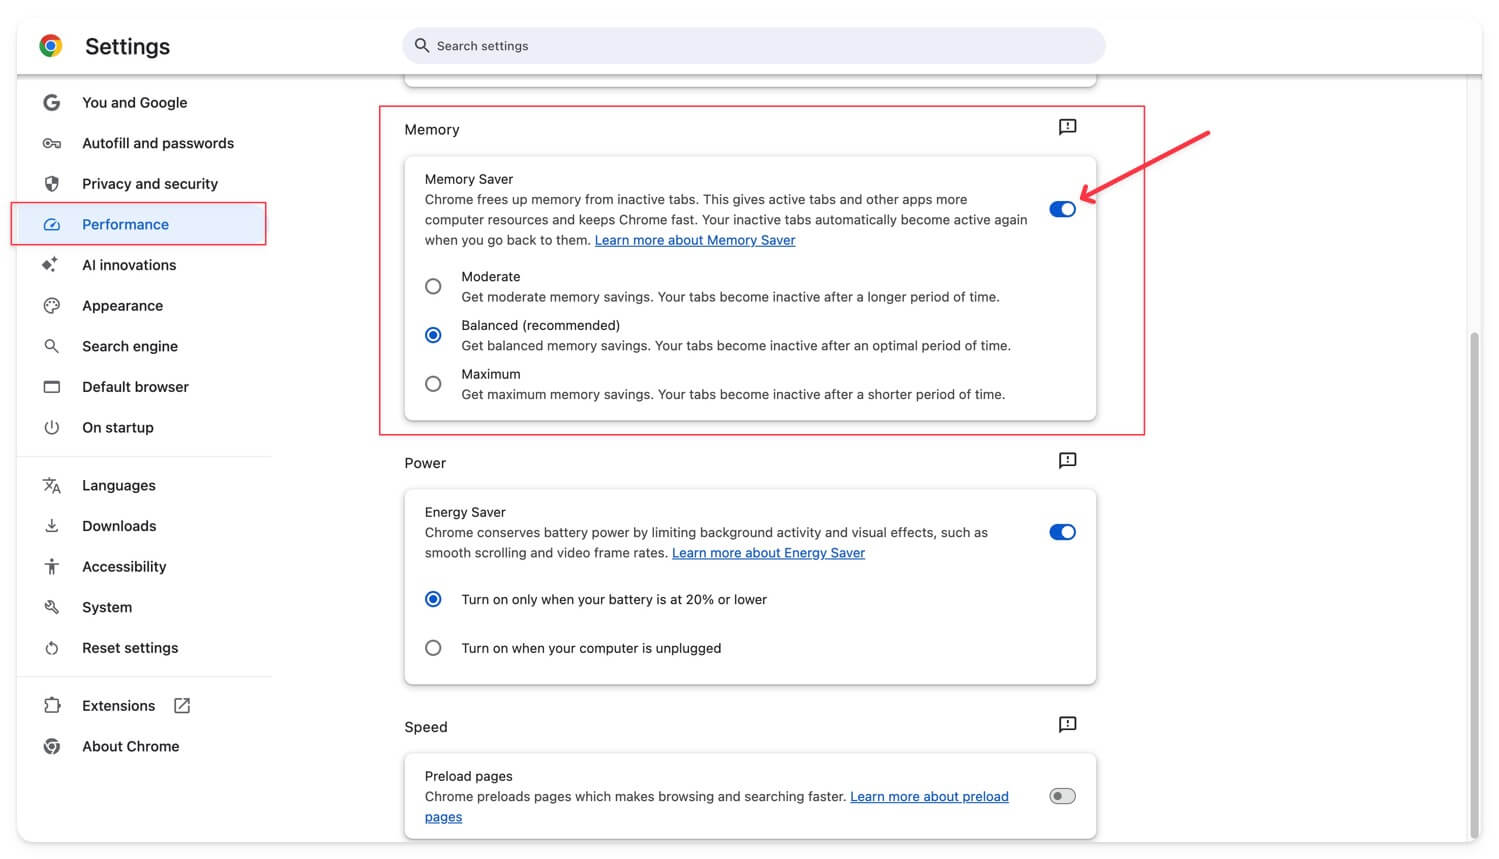This screenshot has width=1499, height=859.
Task: Click the Settings page title
Action: [127, 46]
